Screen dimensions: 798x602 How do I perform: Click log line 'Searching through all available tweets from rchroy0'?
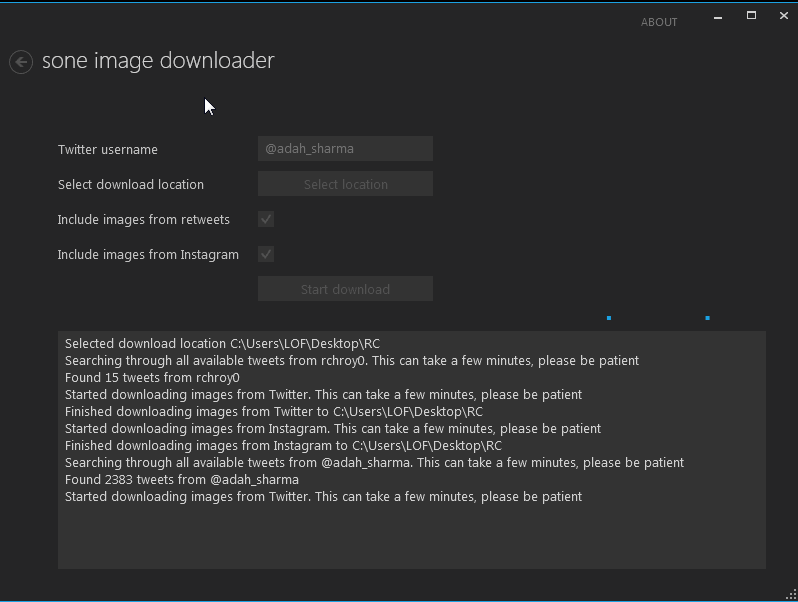click(x=352, y=361)
